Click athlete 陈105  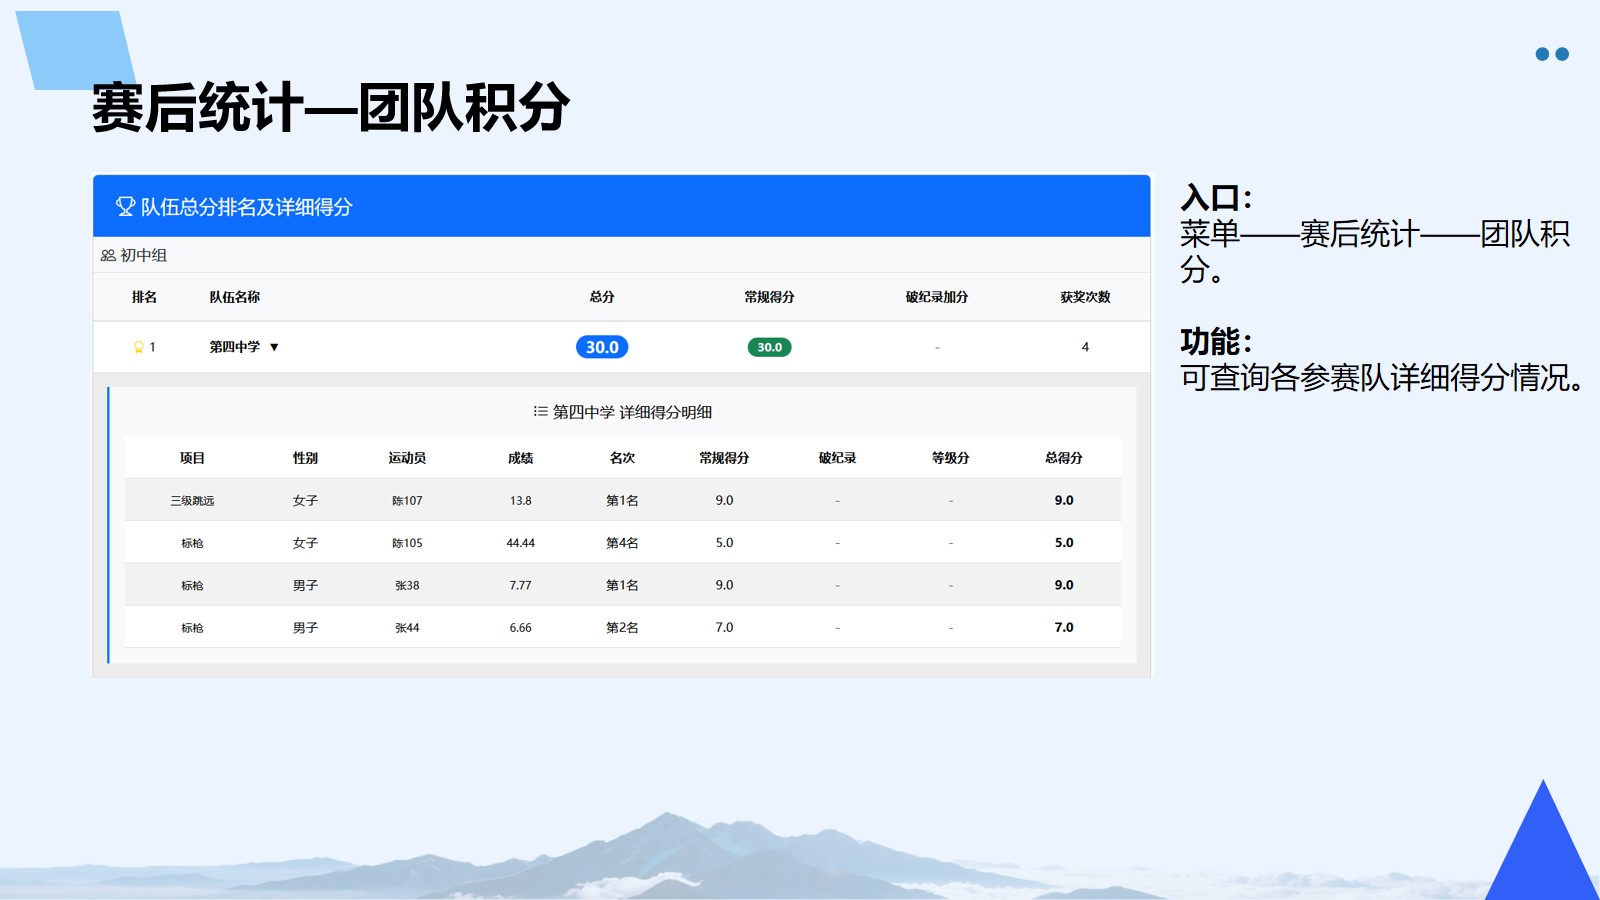tap(407, 543)
